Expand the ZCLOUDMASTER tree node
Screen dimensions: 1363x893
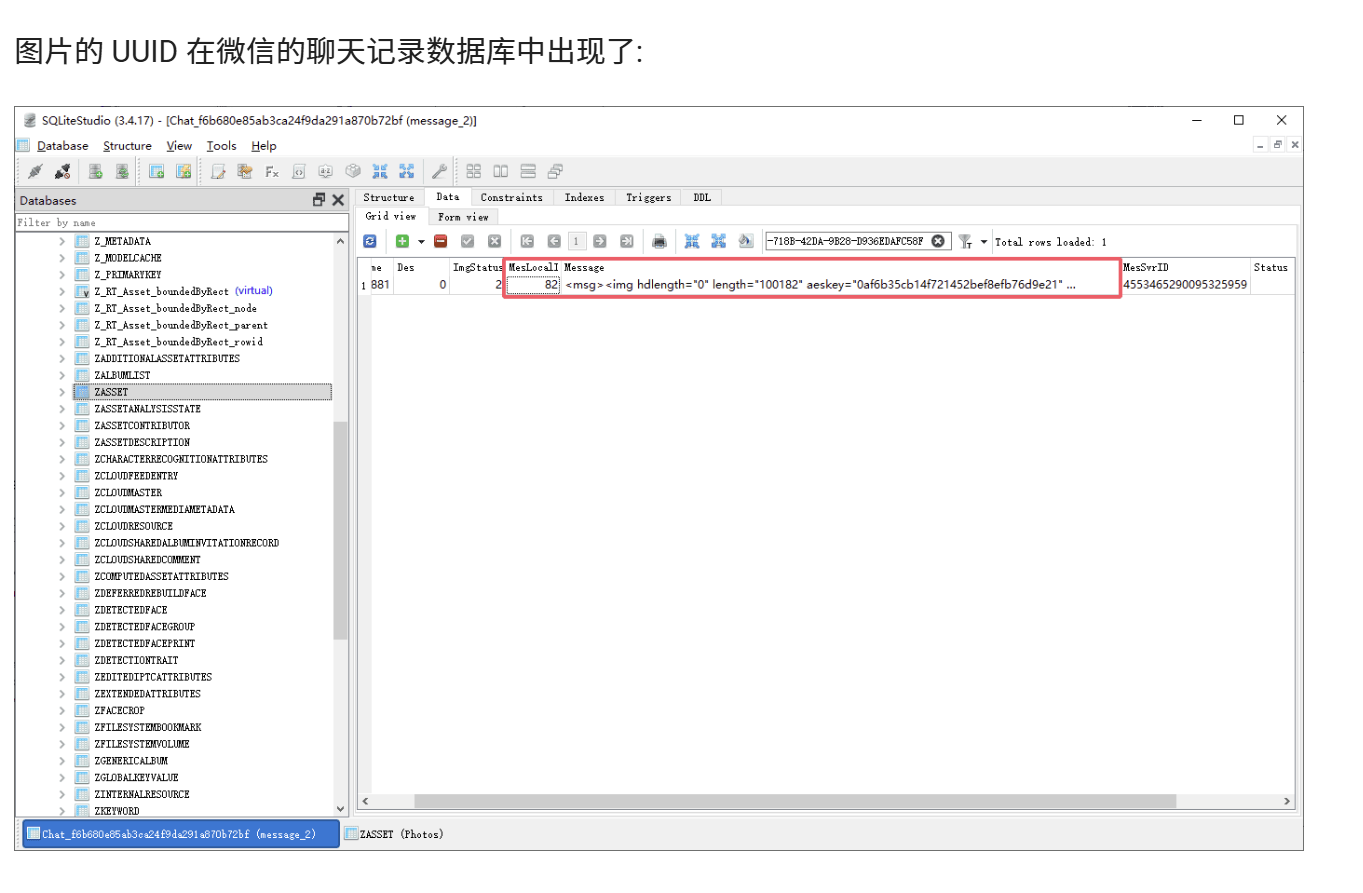pos(62,493)
